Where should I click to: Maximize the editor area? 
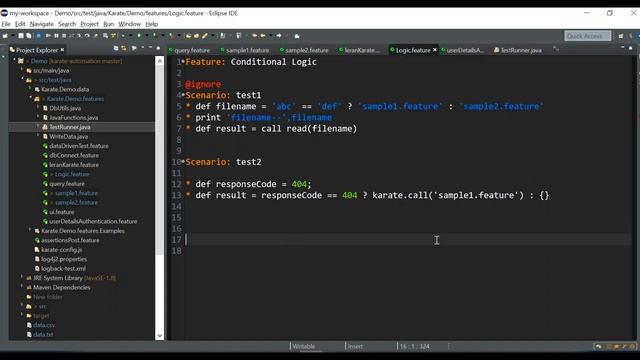pyautogui.click(x=631, y=48)
